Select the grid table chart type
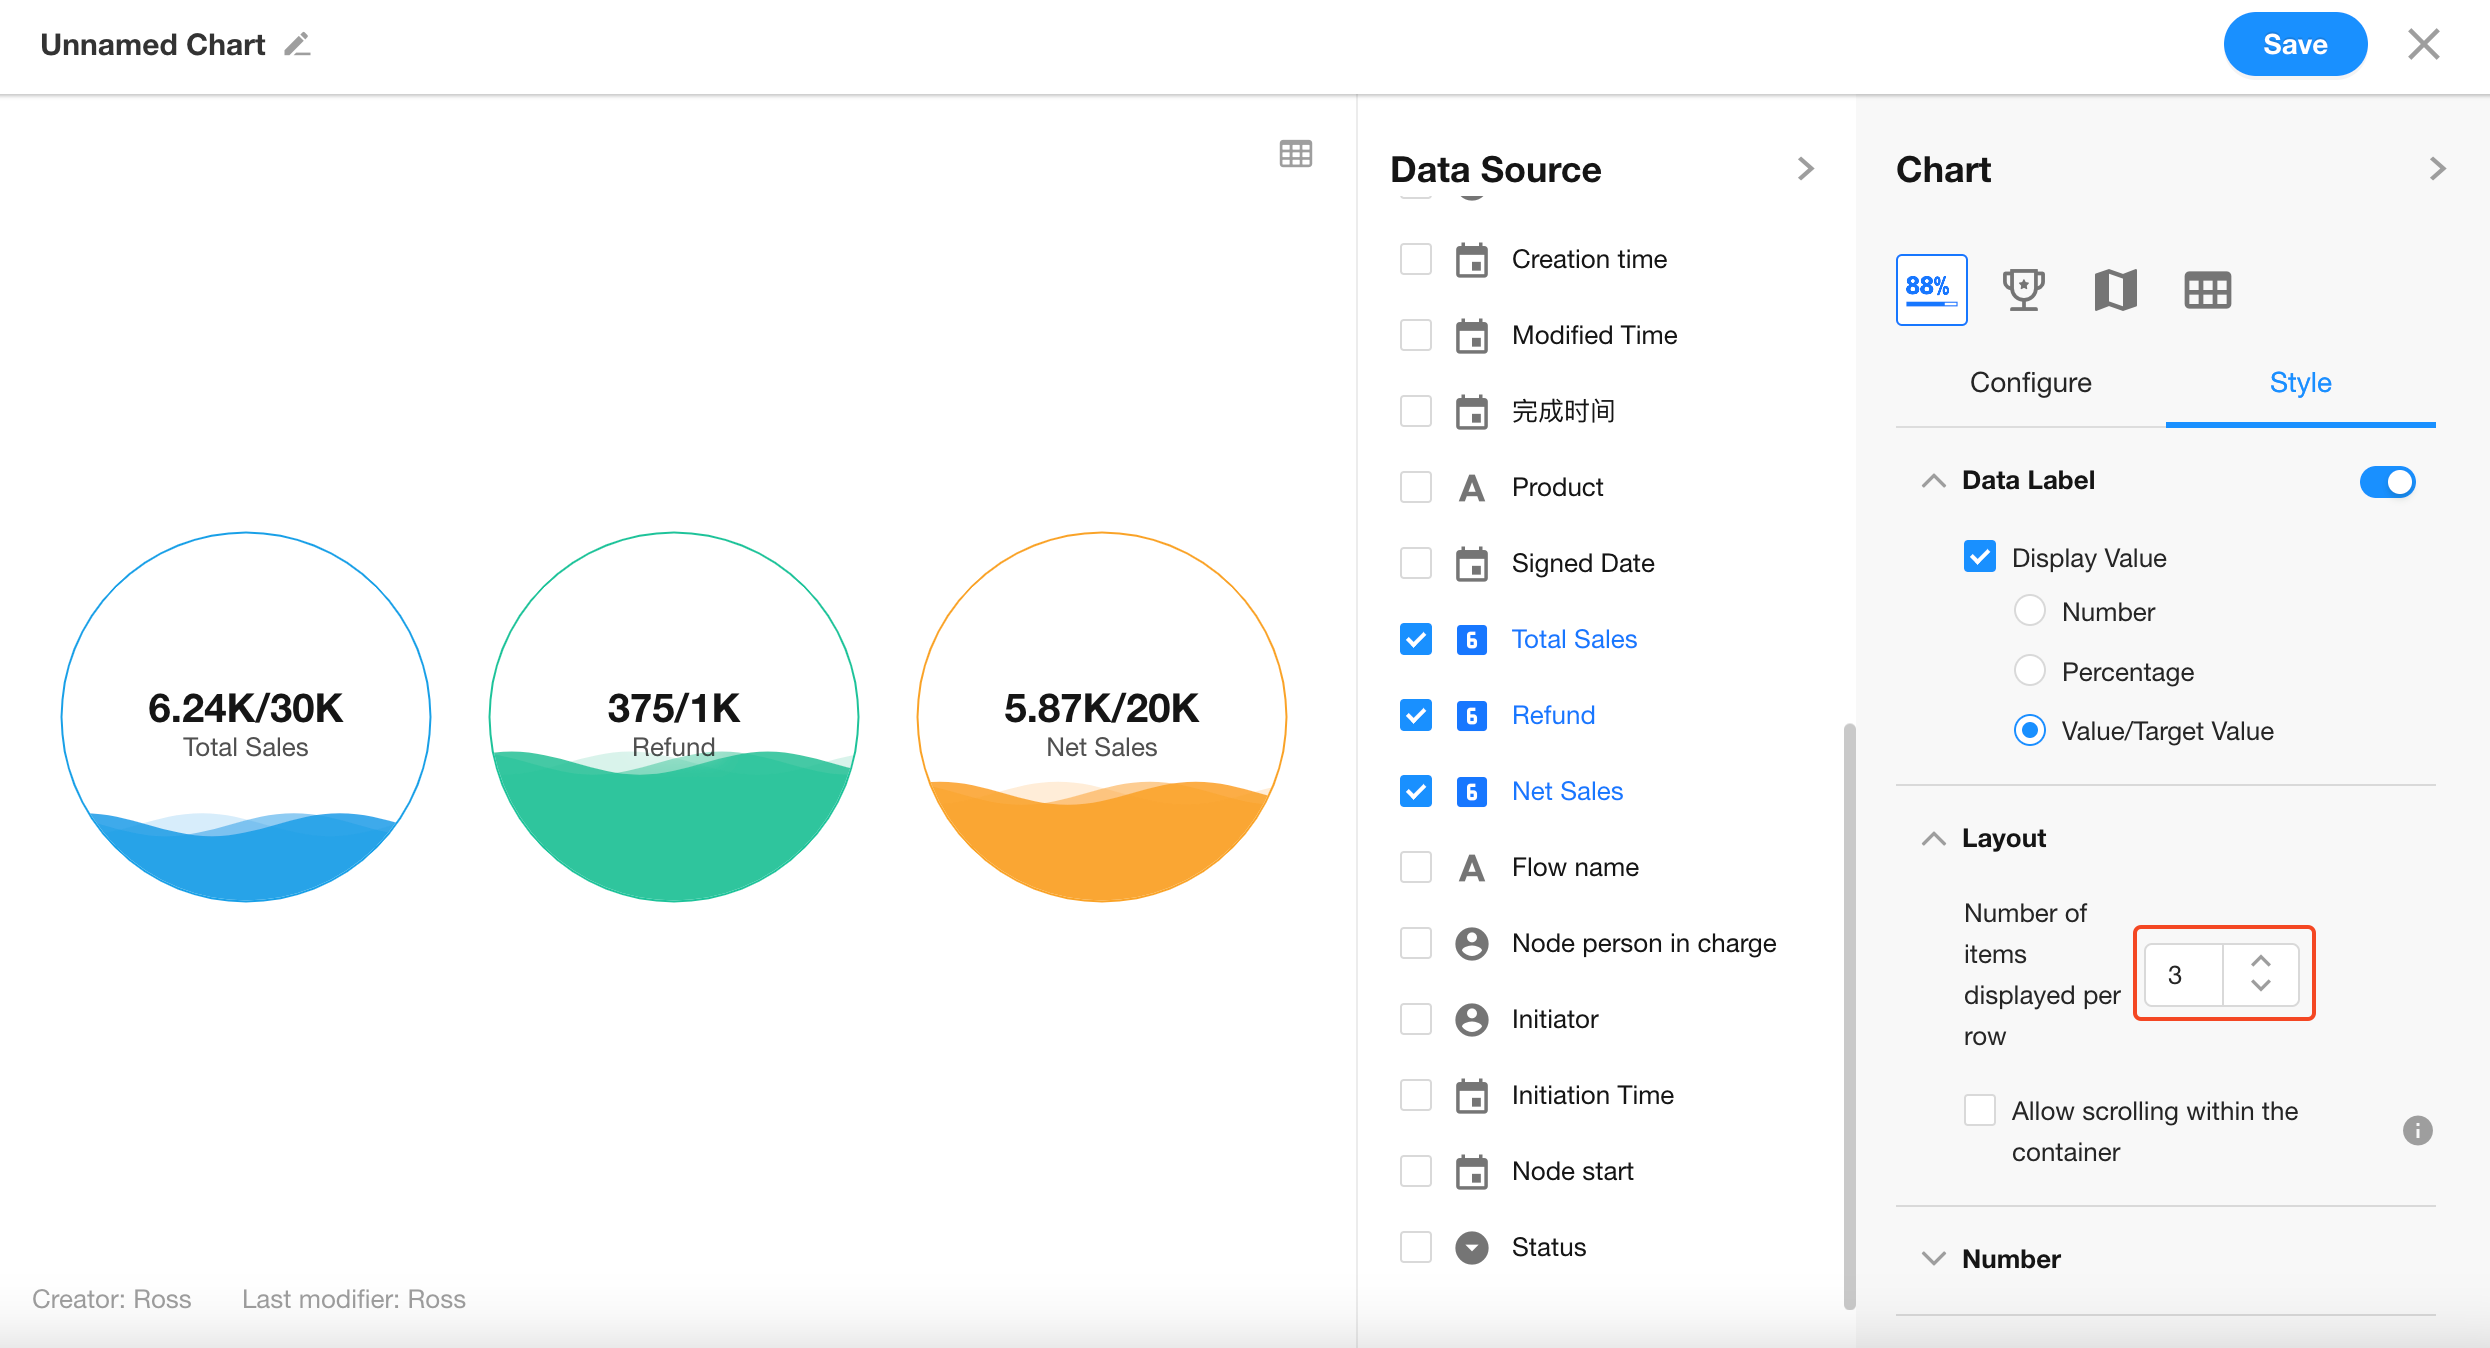 (x=2207, y=290)
